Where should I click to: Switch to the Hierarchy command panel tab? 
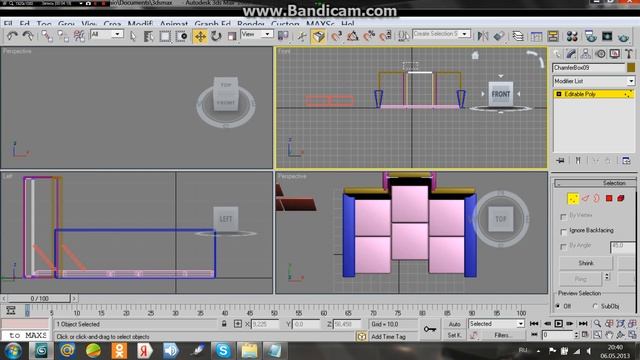click(586, 54)
